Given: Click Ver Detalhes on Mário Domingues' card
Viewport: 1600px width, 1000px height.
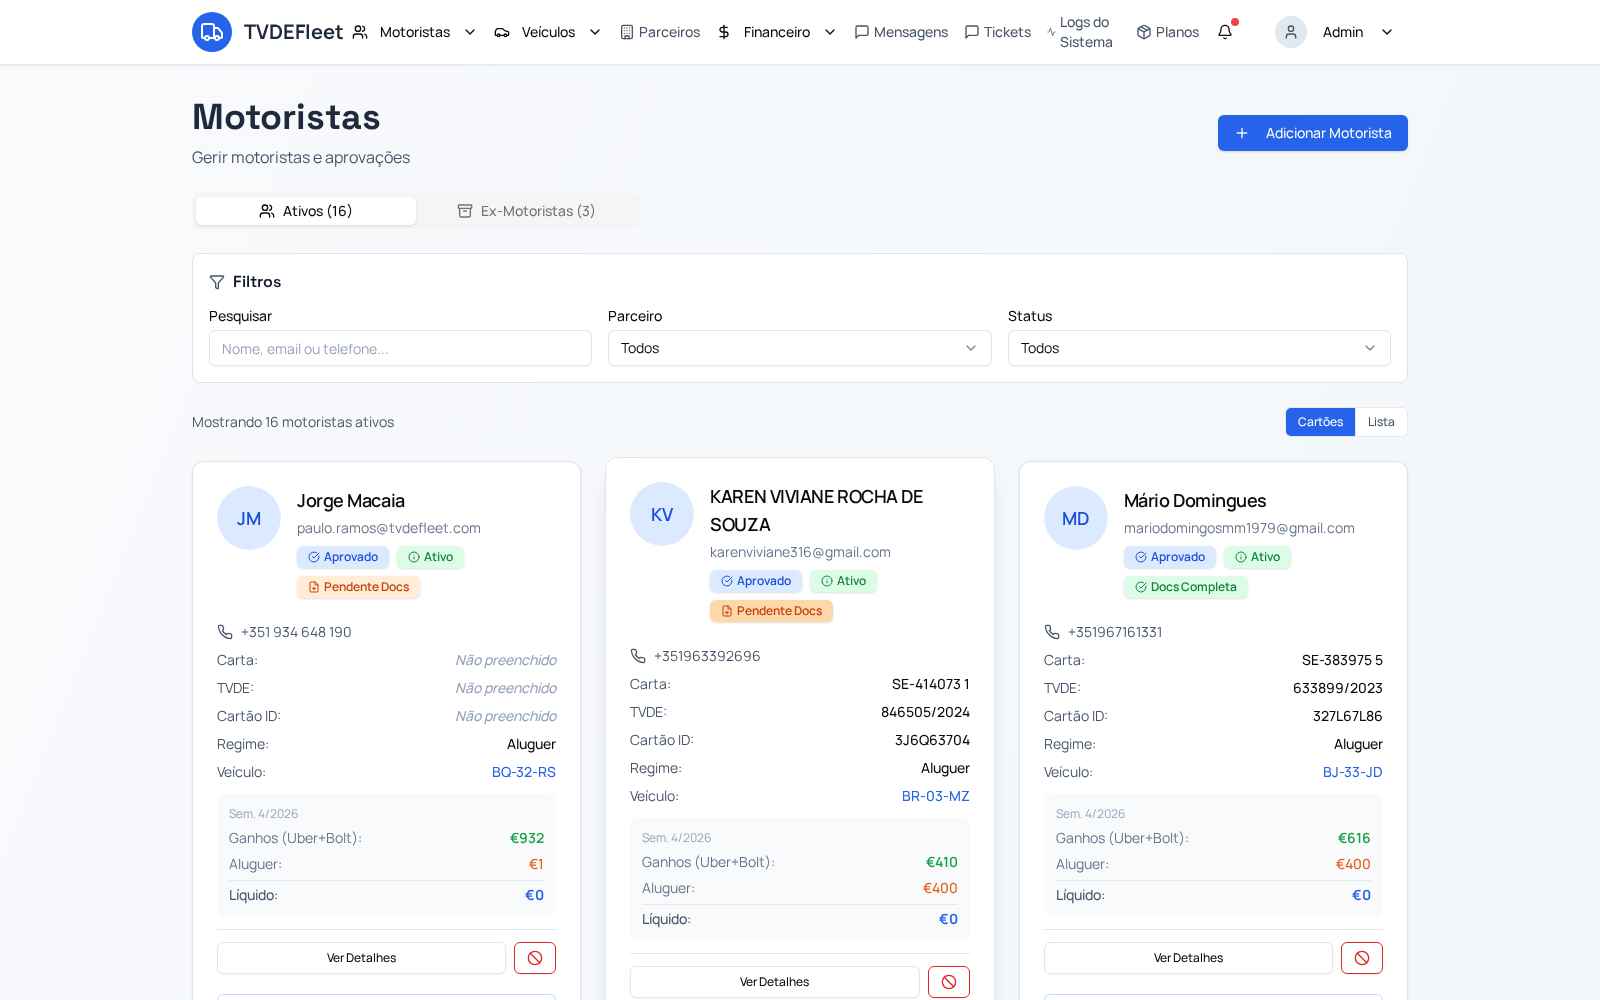Looking at the screenshot, I should pos(1189,958).
